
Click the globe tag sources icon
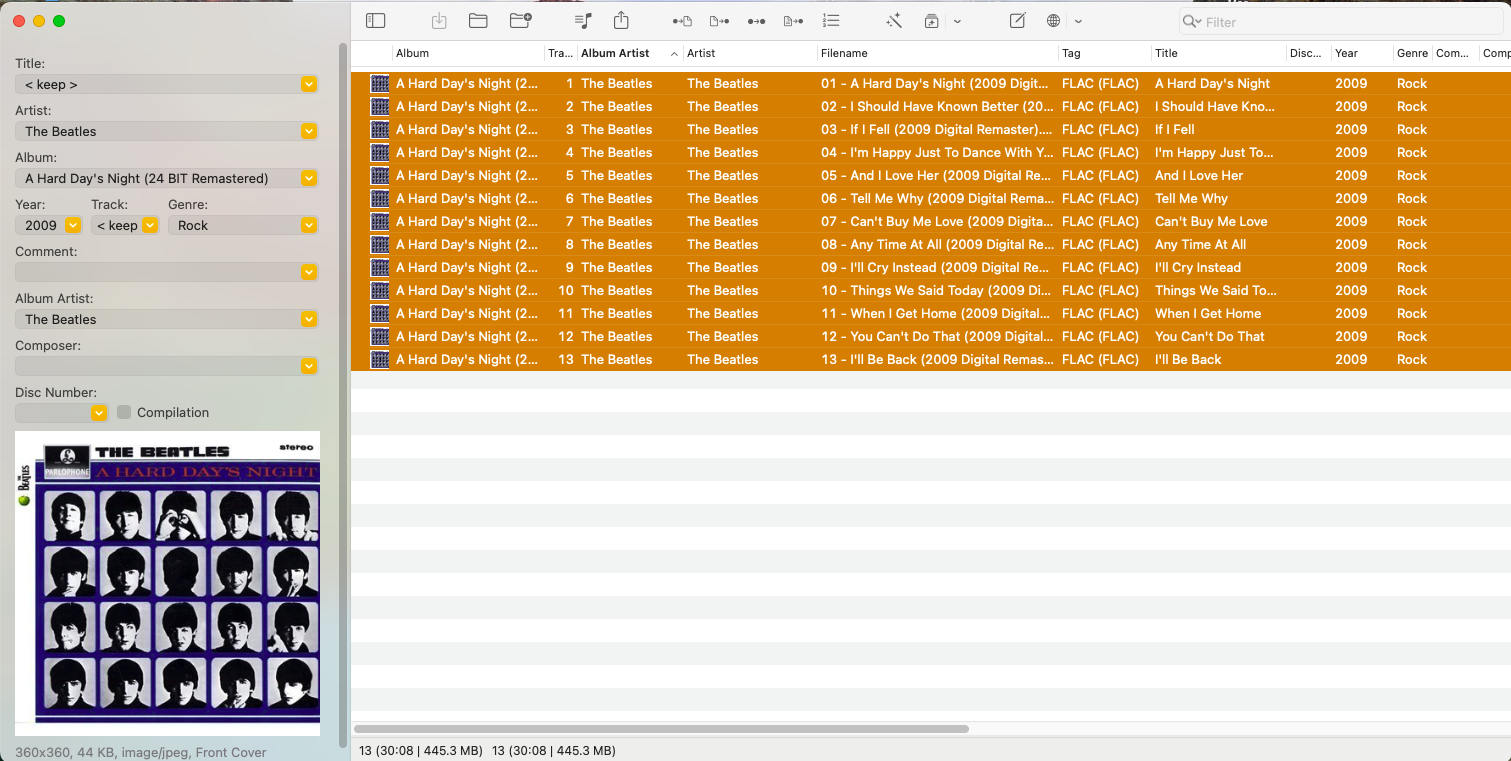(x=1053, y=21)
